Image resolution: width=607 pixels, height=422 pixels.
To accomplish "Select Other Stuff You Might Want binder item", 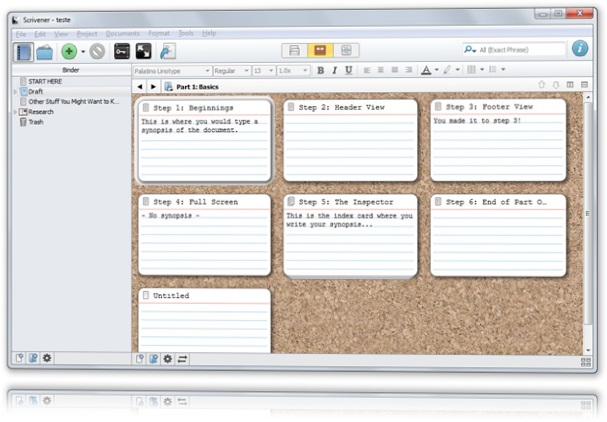I will 72,101.
